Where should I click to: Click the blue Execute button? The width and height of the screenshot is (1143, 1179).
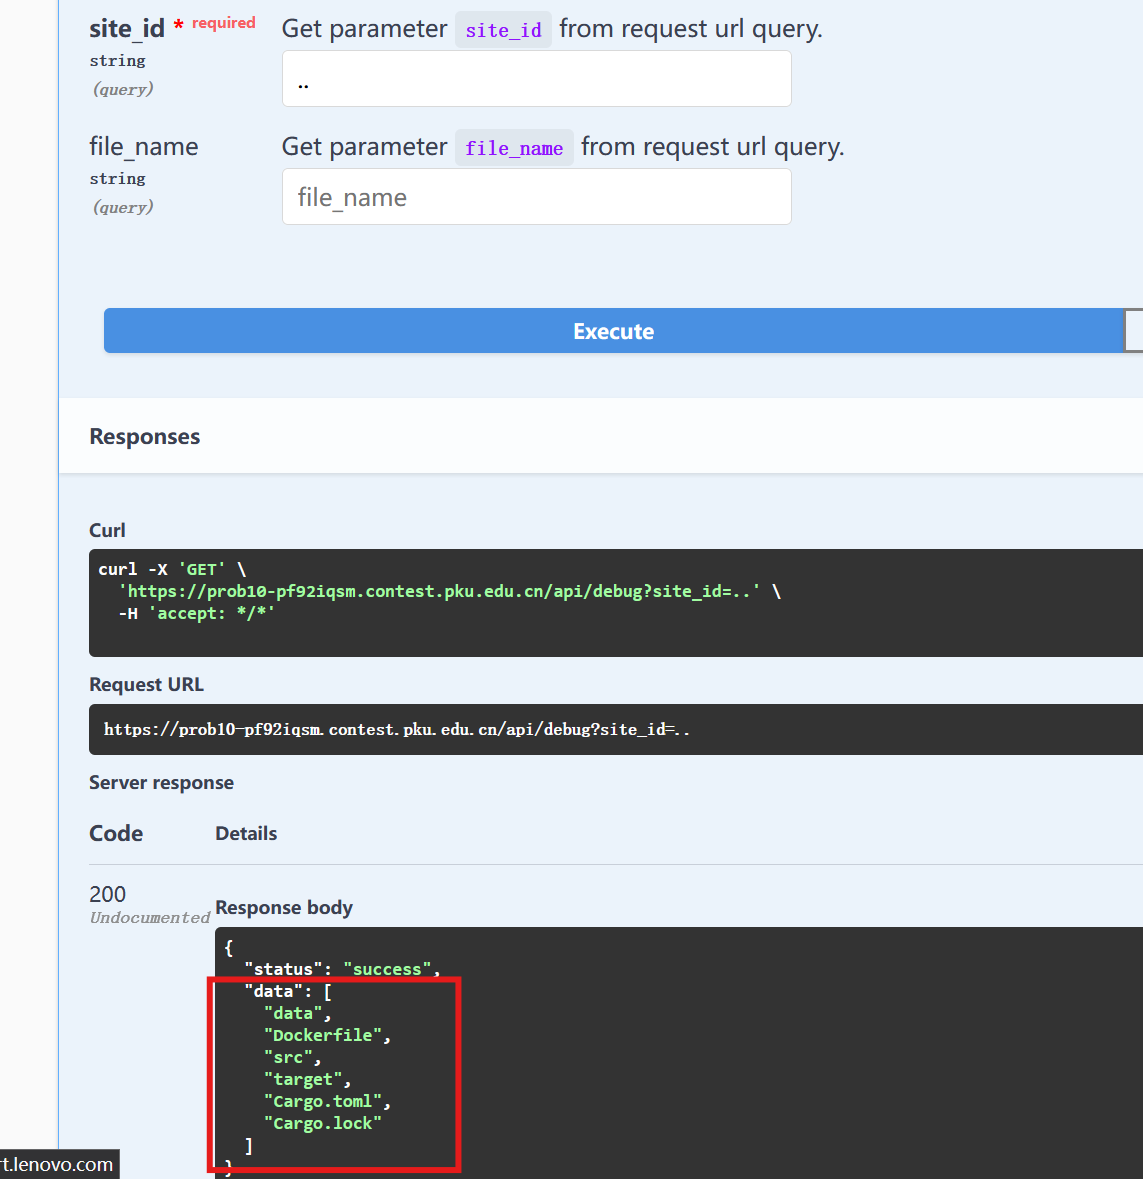(x=613, y=331)
